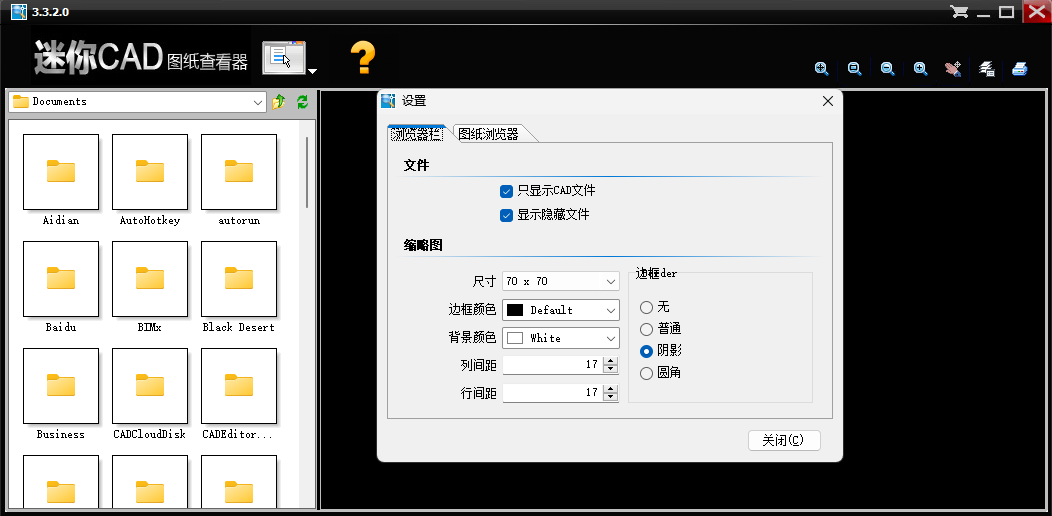This screenshot has height=516, width=1052.
Task: Select the 普通 border radio button
Action: coord(646,329)
